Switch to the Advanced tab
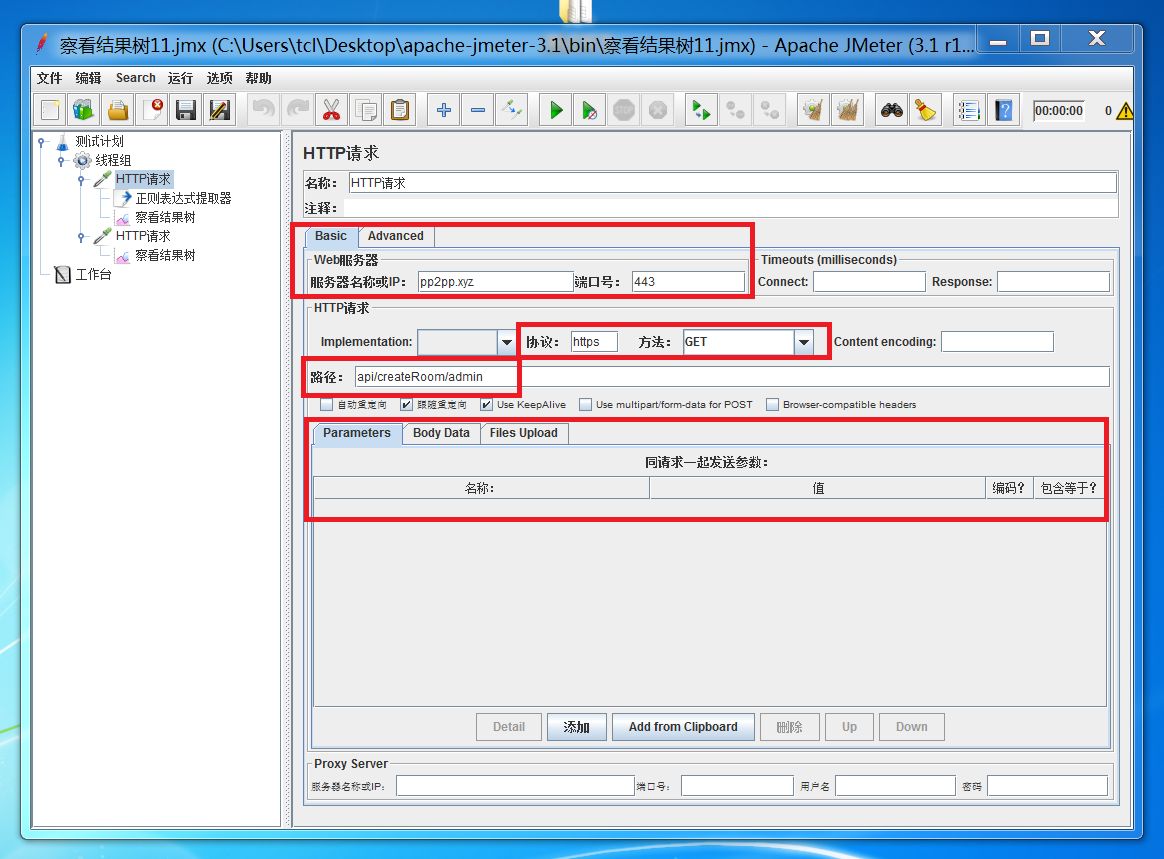This screenshot has width=1164, height=859. point(396,236)
